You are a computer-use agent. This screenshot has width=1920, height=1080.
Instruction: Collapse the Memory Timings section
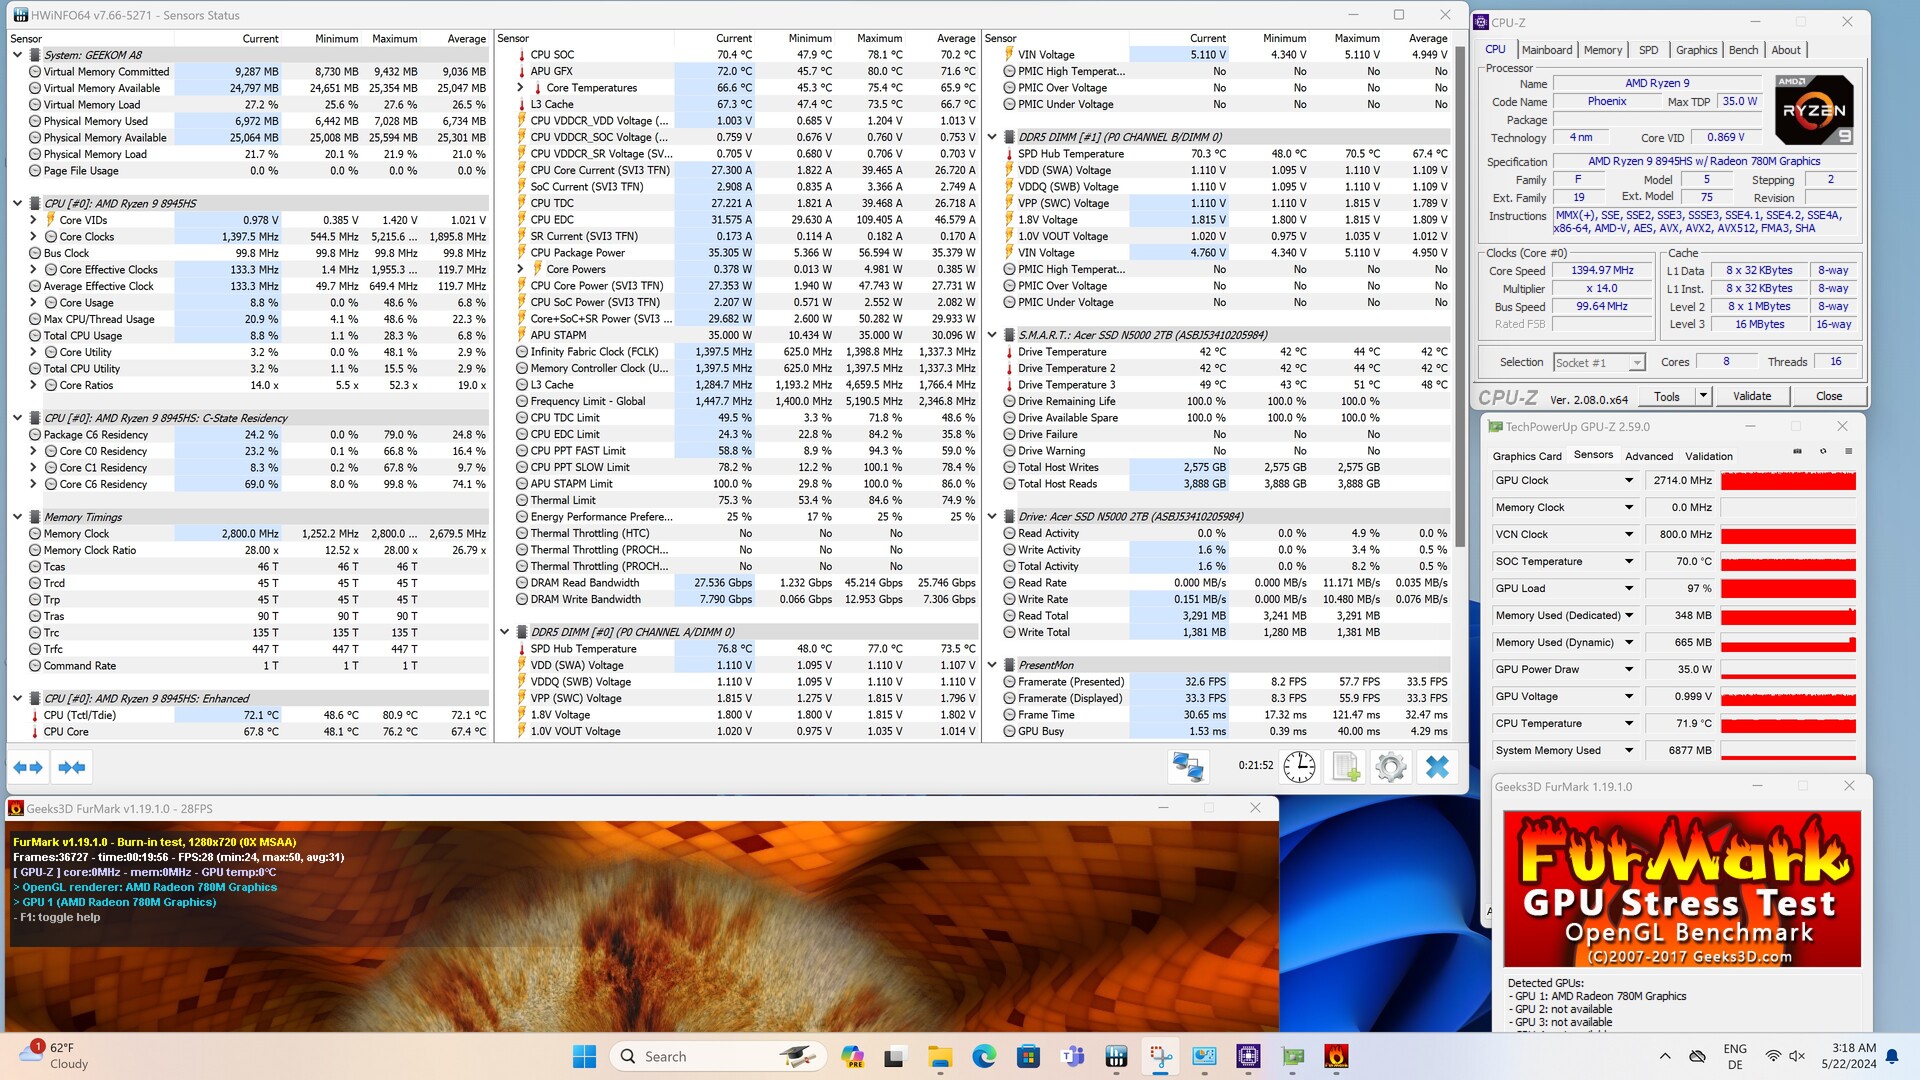pyautogui.click(x=17, y=517)
